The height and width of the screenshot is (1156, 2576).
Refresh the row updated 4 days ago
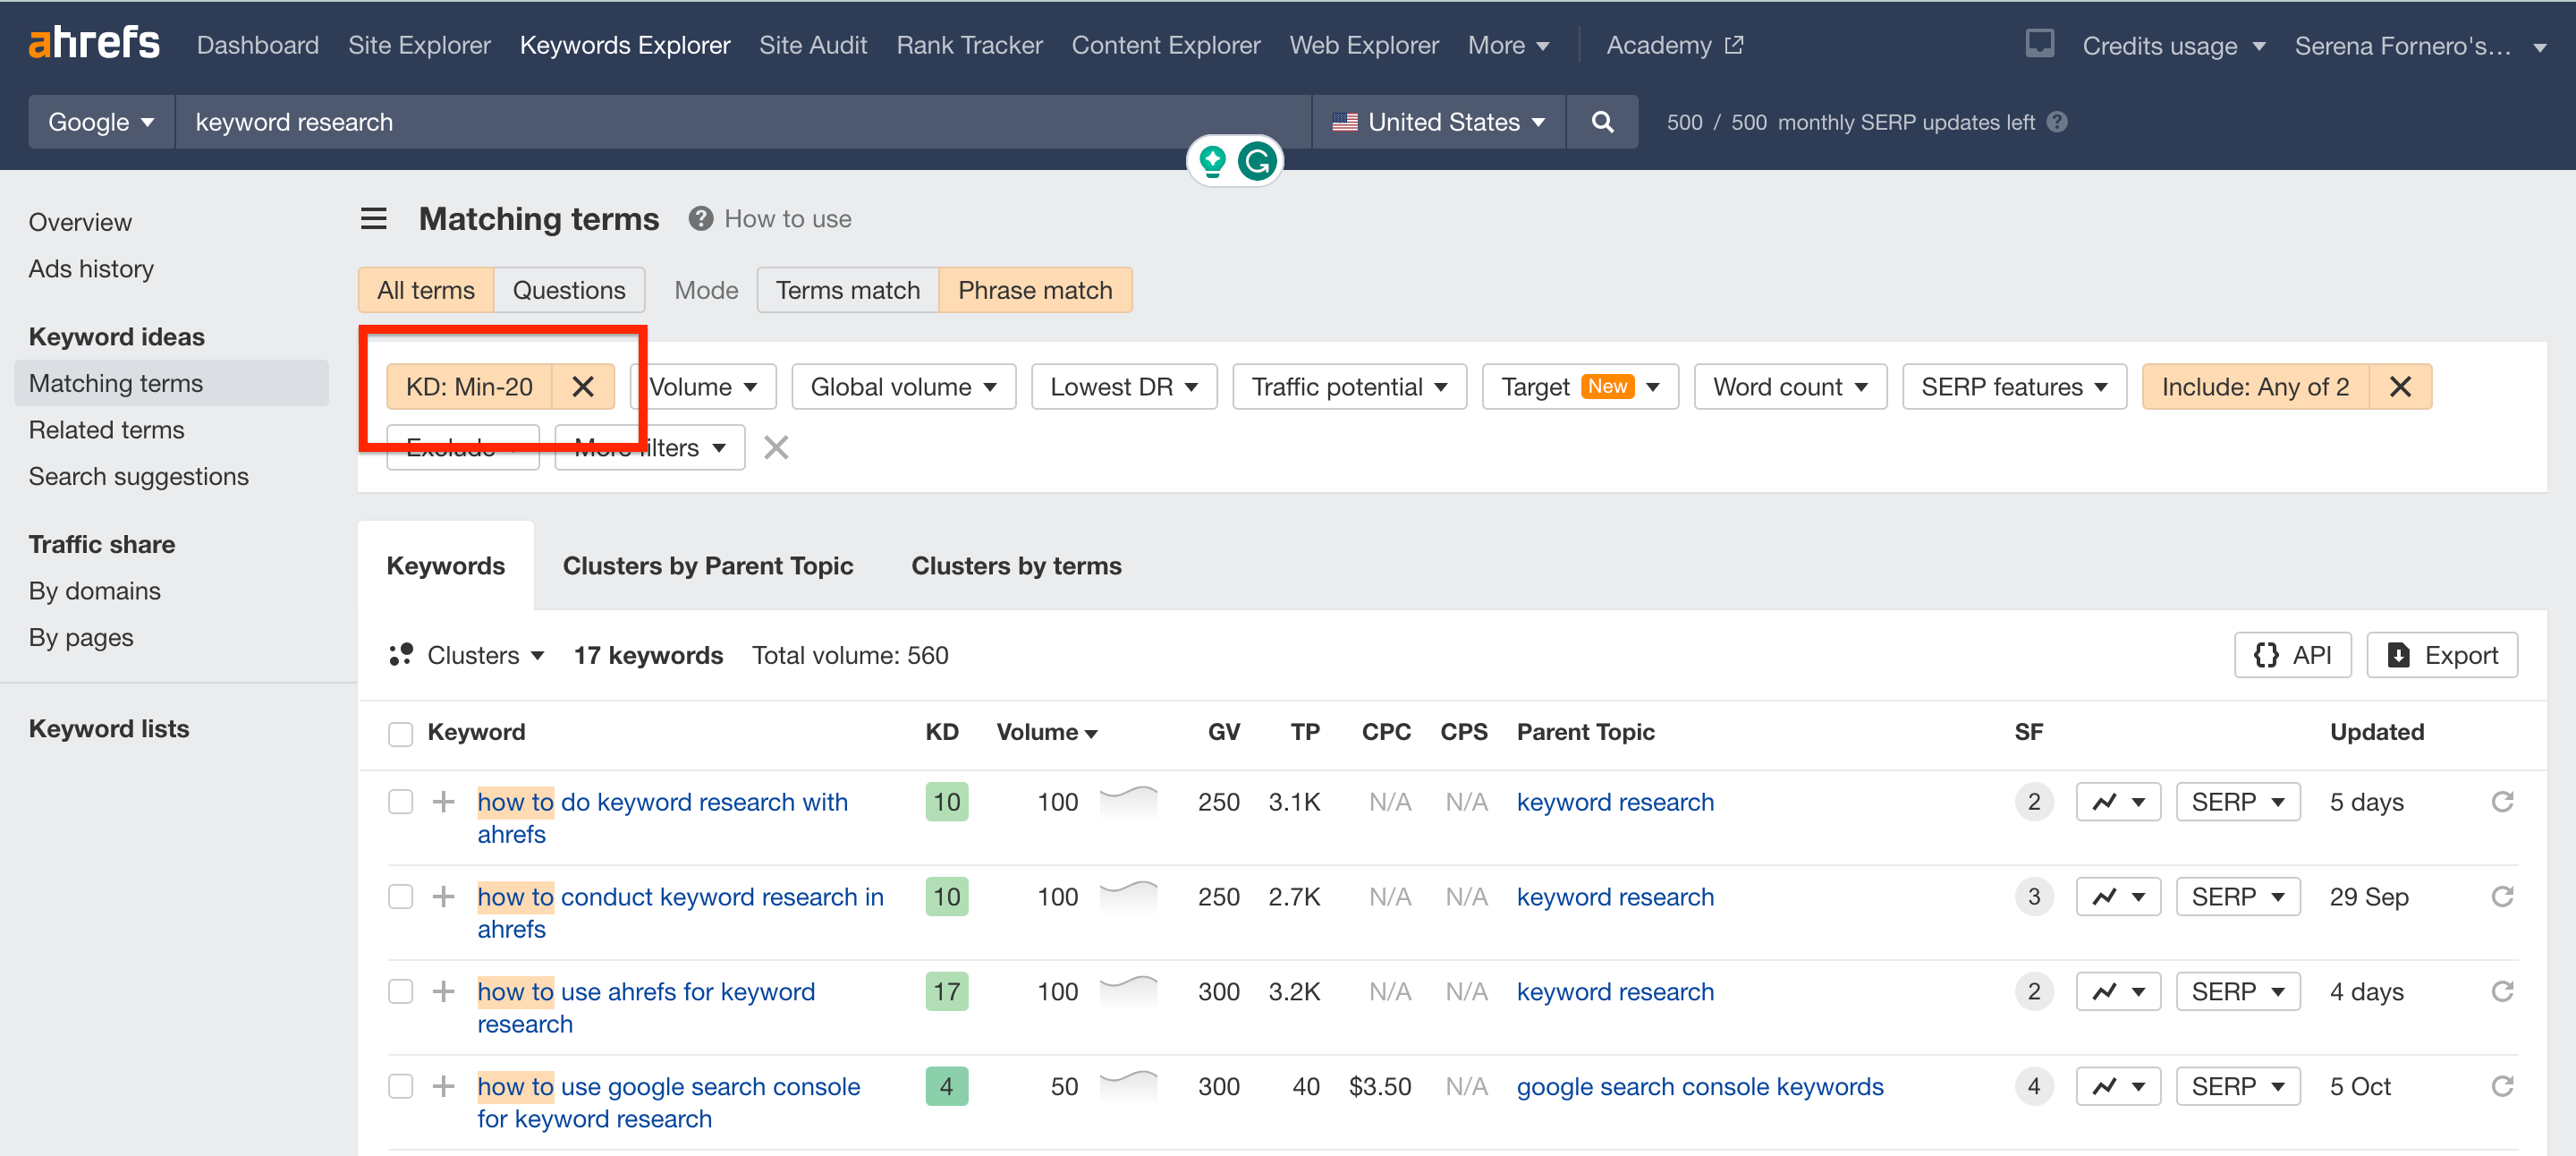click(2501, 991)
